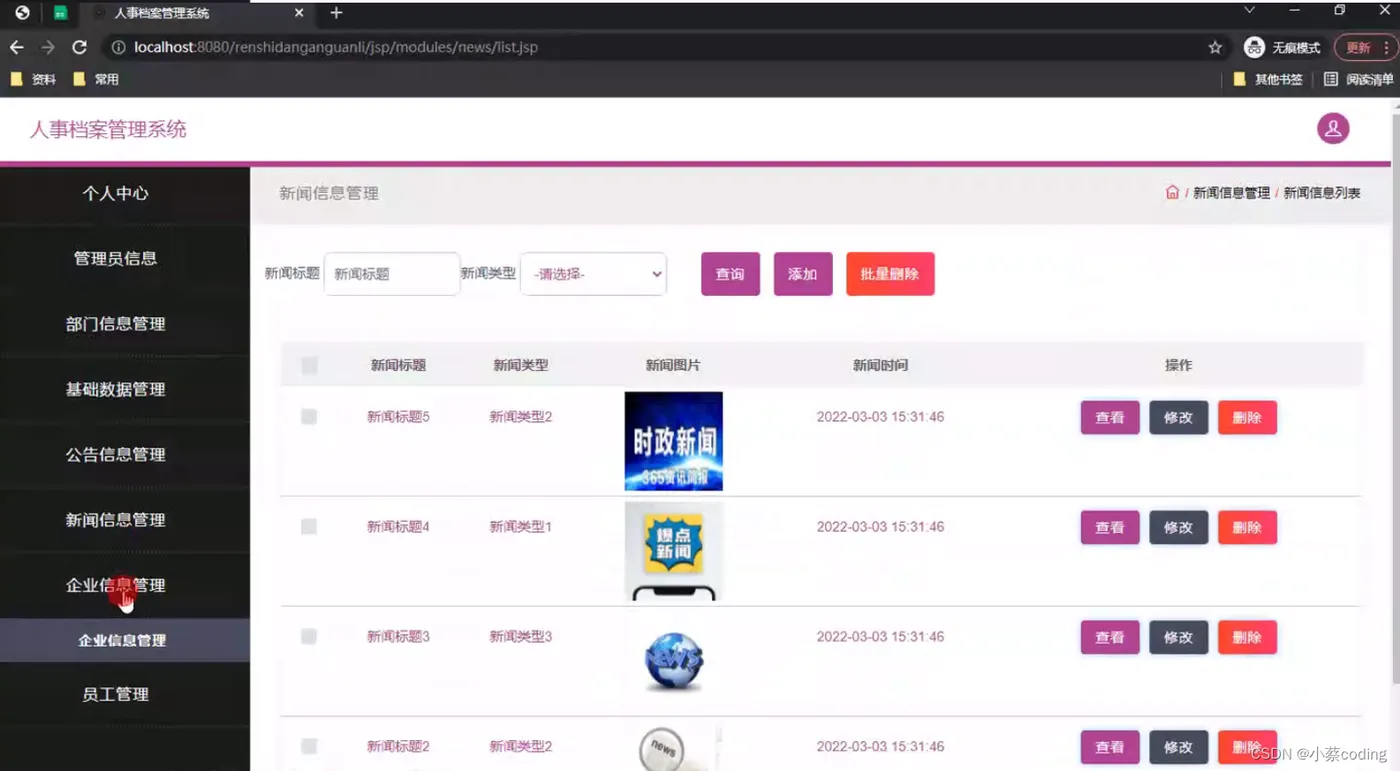1400x771 pixels.
Task: Check the box for 新闻标题3
Action: tap(309, 637)
